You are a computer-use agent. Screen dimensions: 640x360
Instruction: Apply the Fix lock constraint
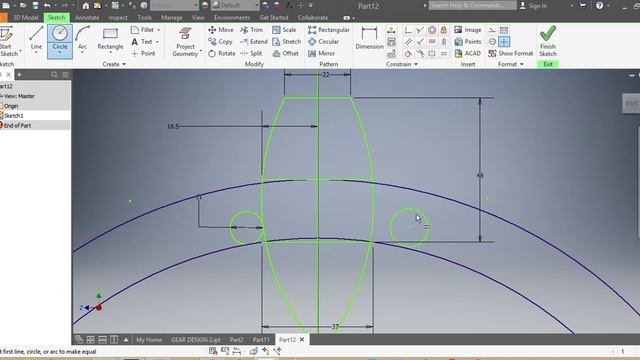pyautogui.click(x=444, y=30)
